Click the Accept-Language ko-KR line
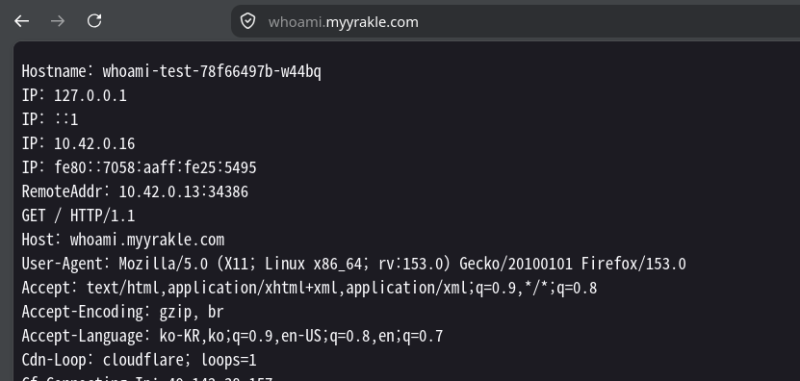 tap(232, 336)
